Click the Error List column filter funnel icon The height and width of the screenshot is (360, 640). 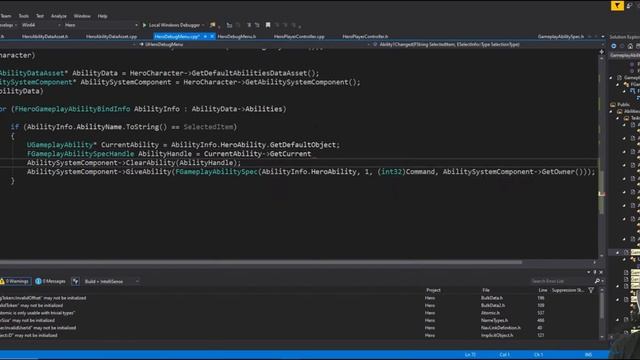[x=591, y=290]
